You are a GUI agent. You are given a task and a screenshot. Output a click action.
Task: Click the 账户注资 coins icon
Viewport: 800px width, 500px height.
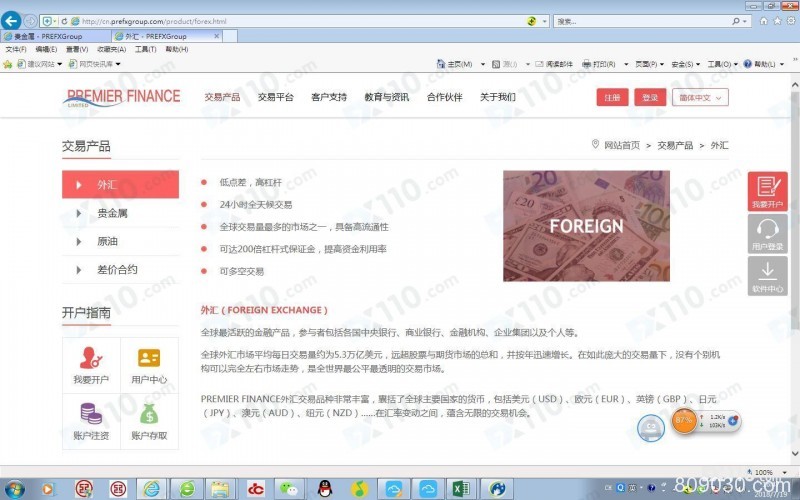[91, 414]
